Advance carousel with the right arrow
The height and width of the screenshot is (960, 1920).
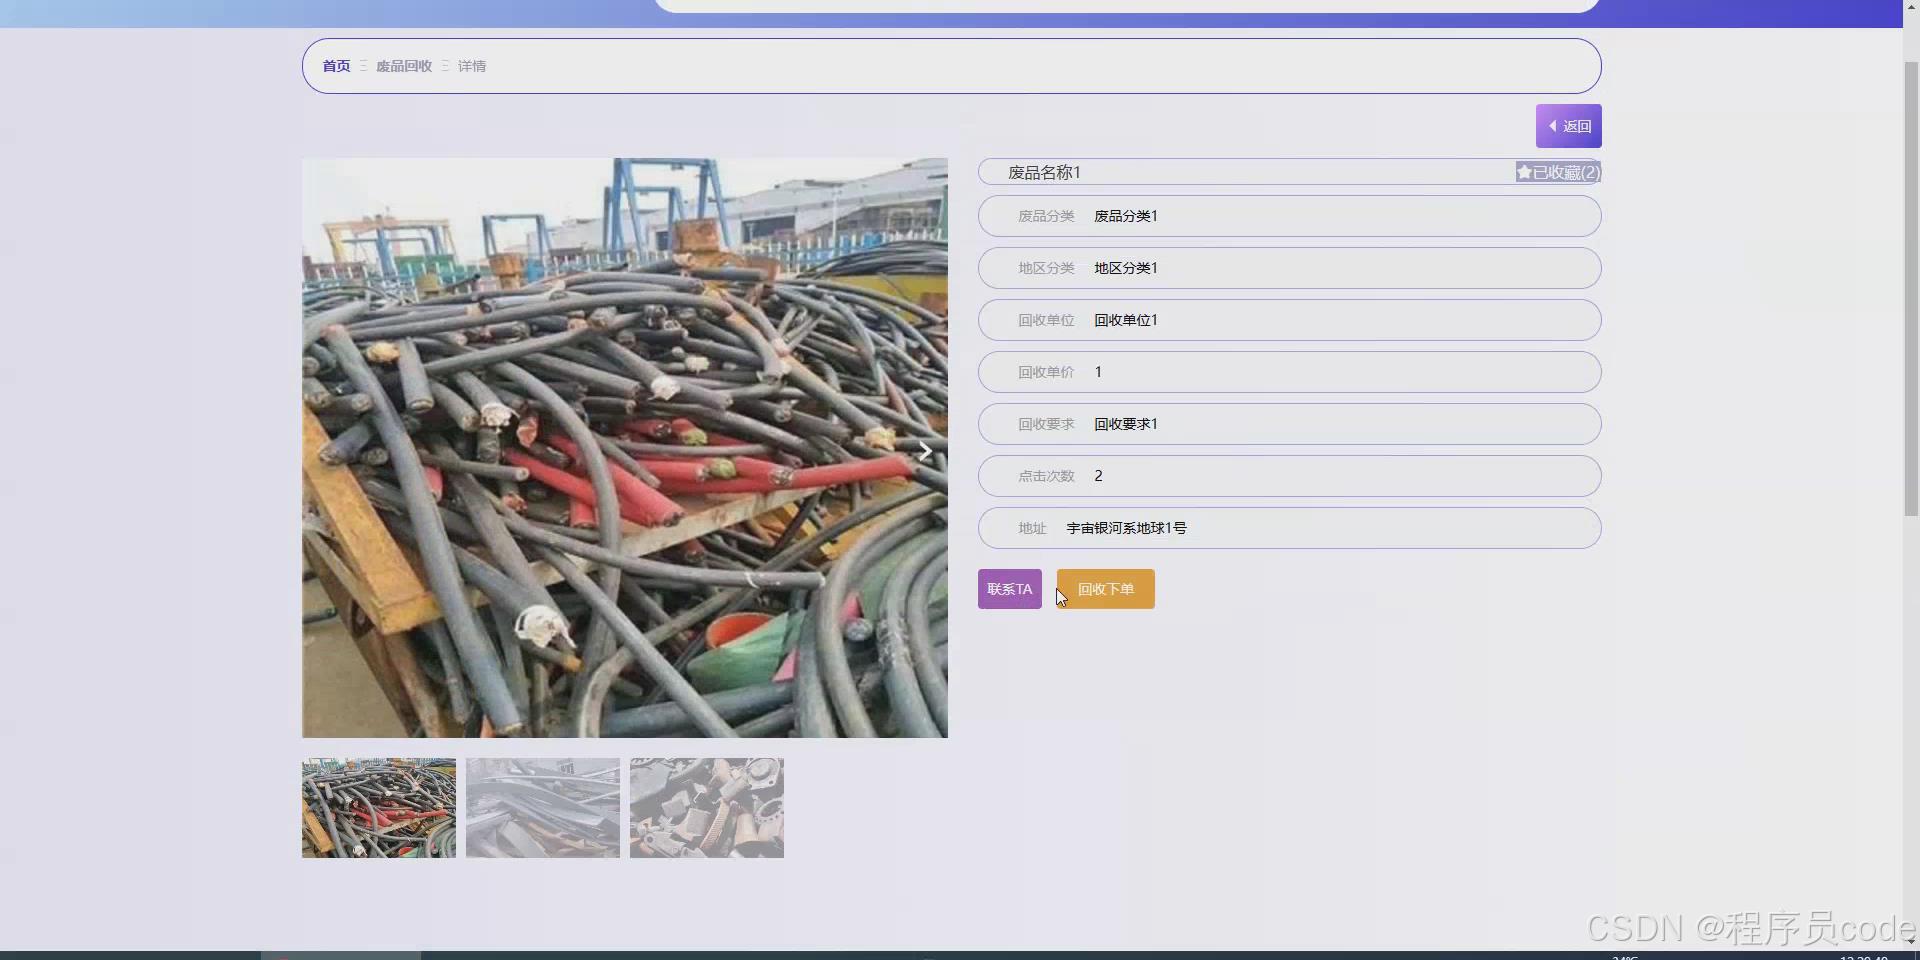925,451
